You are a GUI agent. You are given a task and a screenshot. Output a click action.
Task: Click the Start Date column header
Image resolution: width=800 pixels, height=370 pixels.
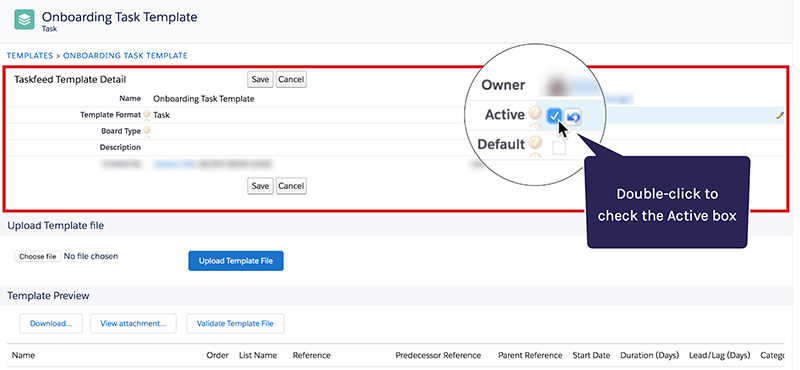pyautogui.click(x=591, y=355)
